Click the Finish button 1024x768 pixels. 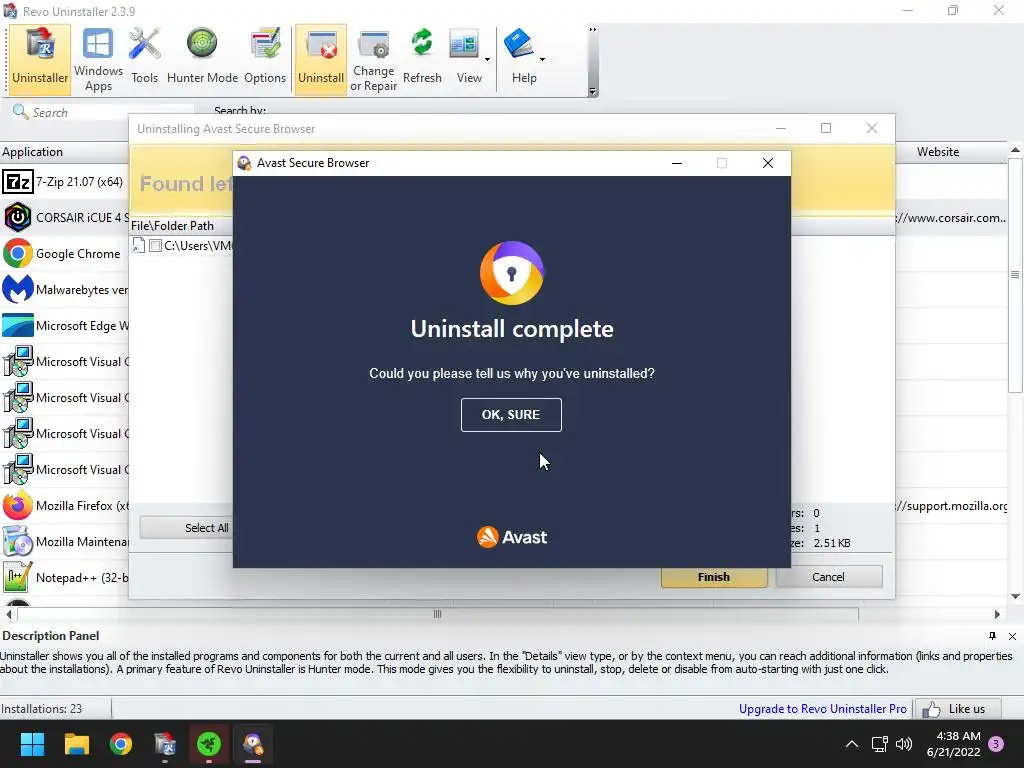pyautogui.click(x=714, y=577)
